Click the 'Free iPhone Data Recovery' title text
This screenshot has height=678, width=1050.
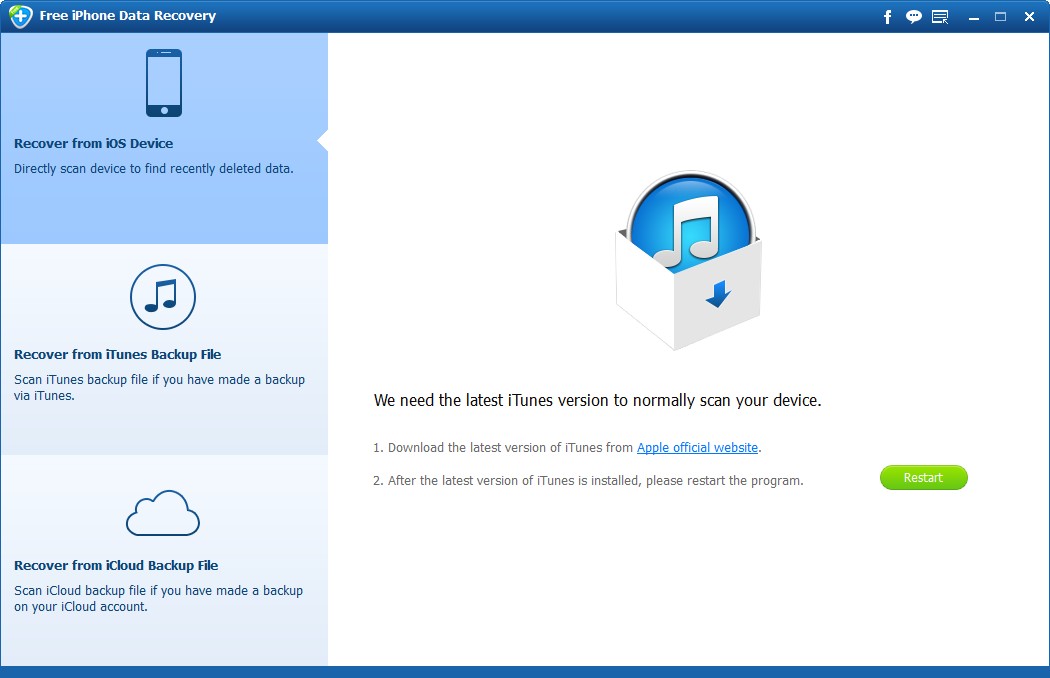[x=129, y=16]
